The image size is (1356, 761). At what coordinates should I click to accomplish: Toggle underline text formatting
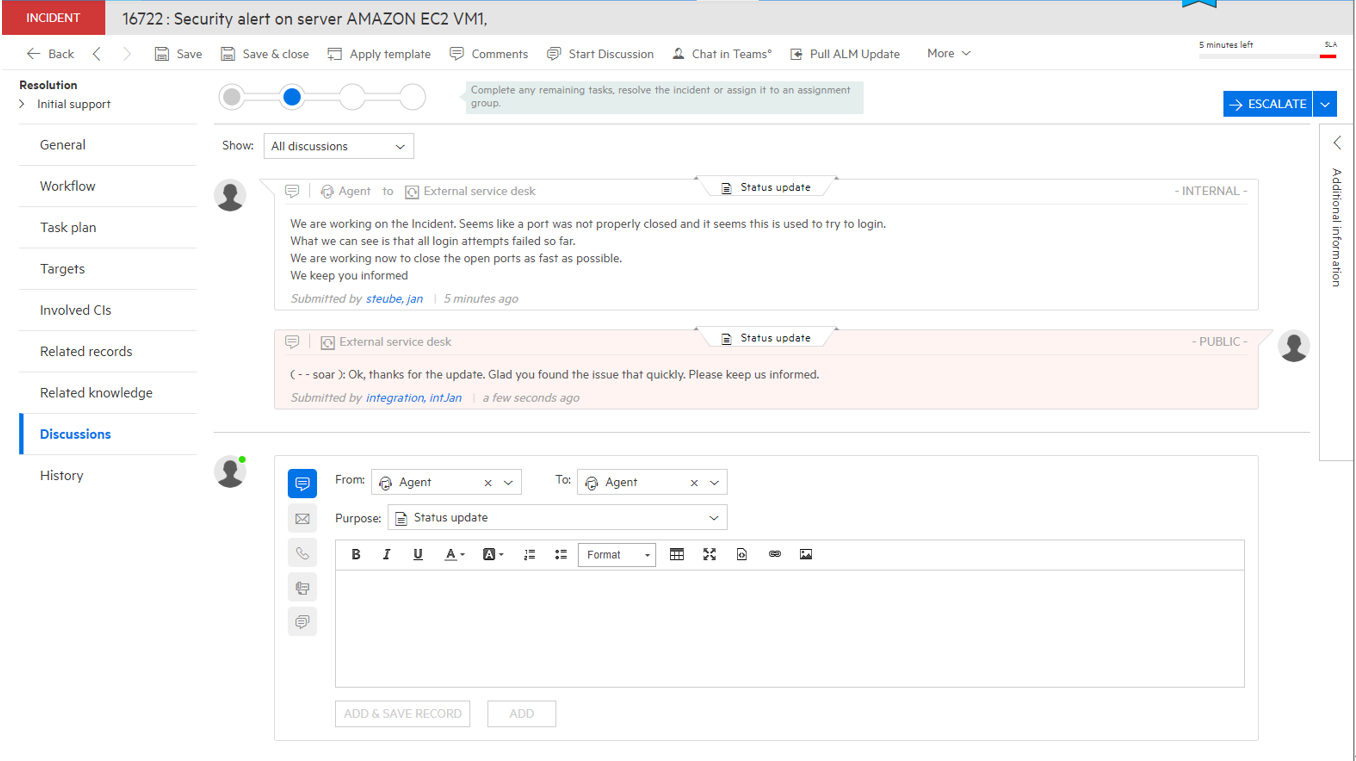click(x=418, y=554)
